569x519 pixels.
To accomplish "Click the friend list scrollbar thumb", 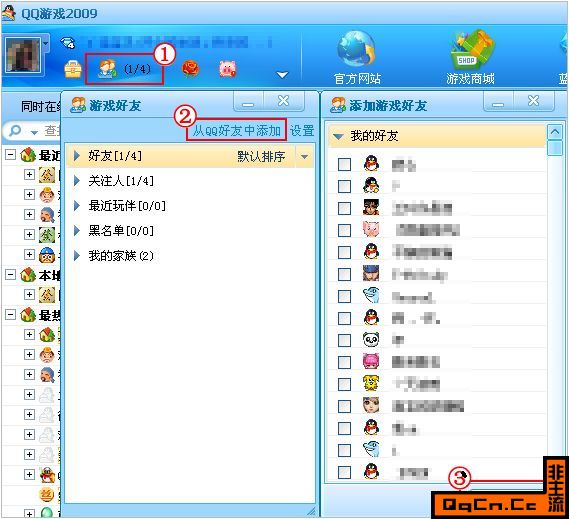I will pos(555,148).
